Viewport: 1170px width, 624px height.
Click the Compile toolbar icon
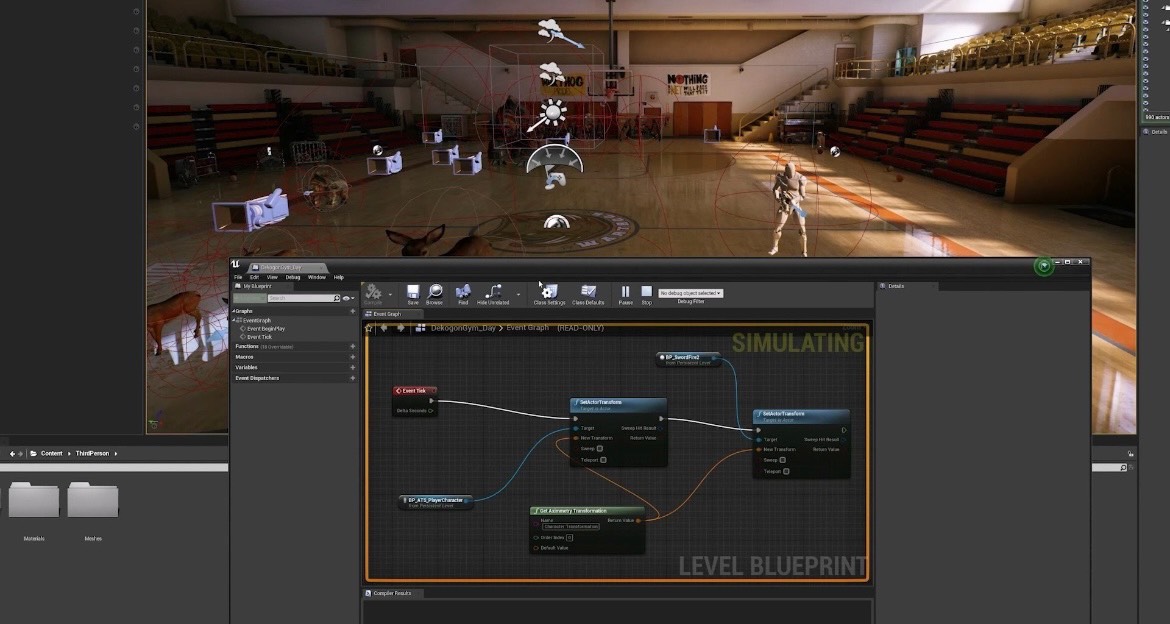(x=373, y=293)
